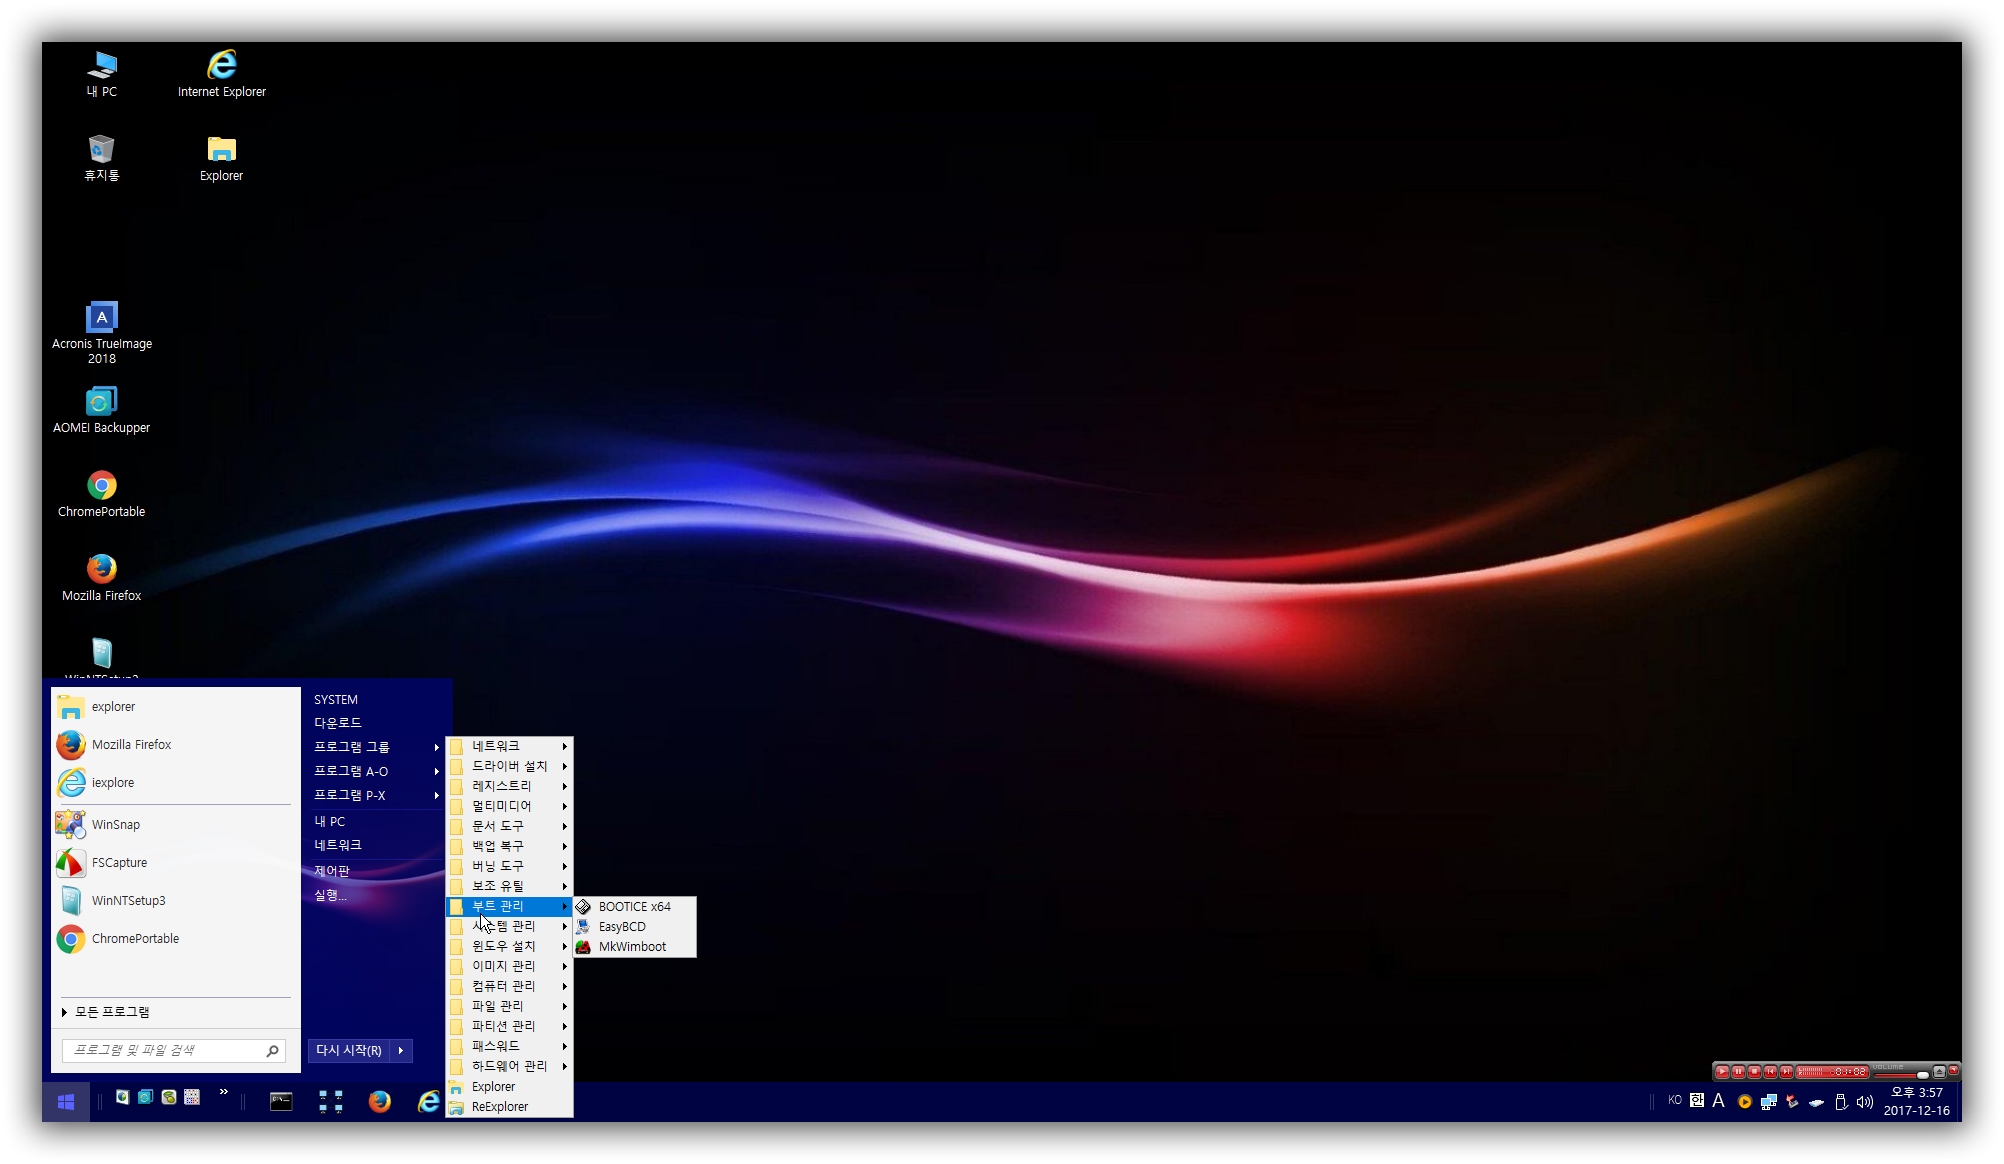Click the USB safely remove tray icon

click(1841, 1102)
